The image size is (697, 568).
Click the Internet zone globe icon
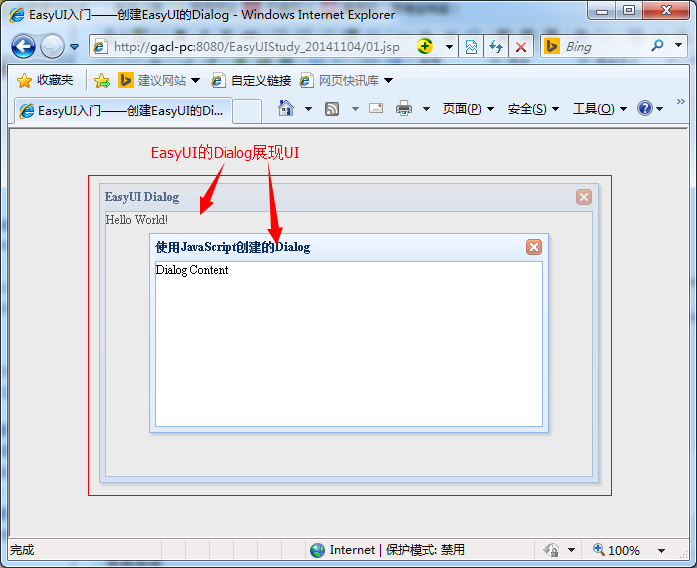317,550
